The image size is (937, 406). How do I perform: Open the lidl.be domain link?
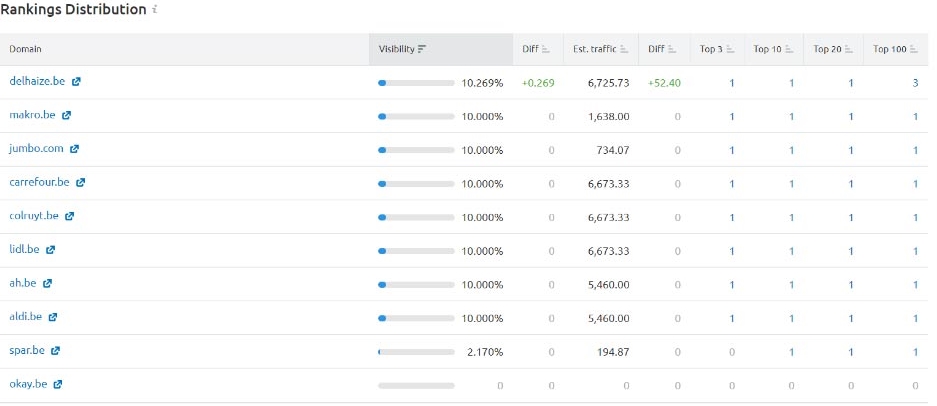(x=25, y=249)
